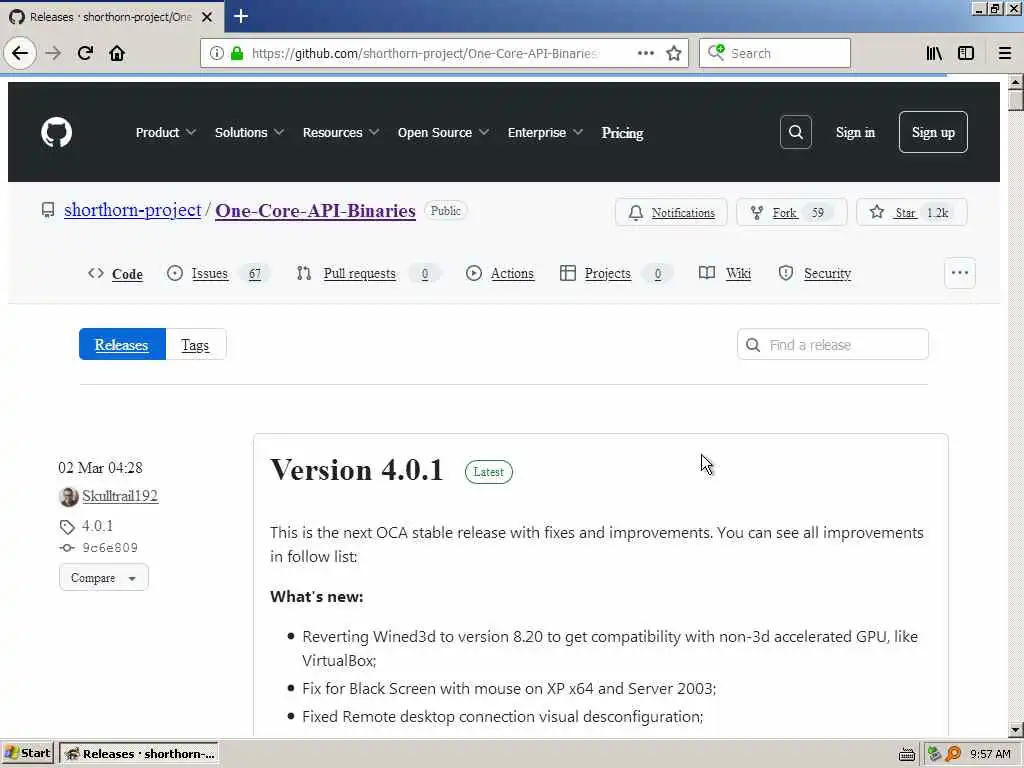The height and width of the screenshot is (768, 1024).
Task: Click in the Find a release field
Action: (x=833, y=344)
